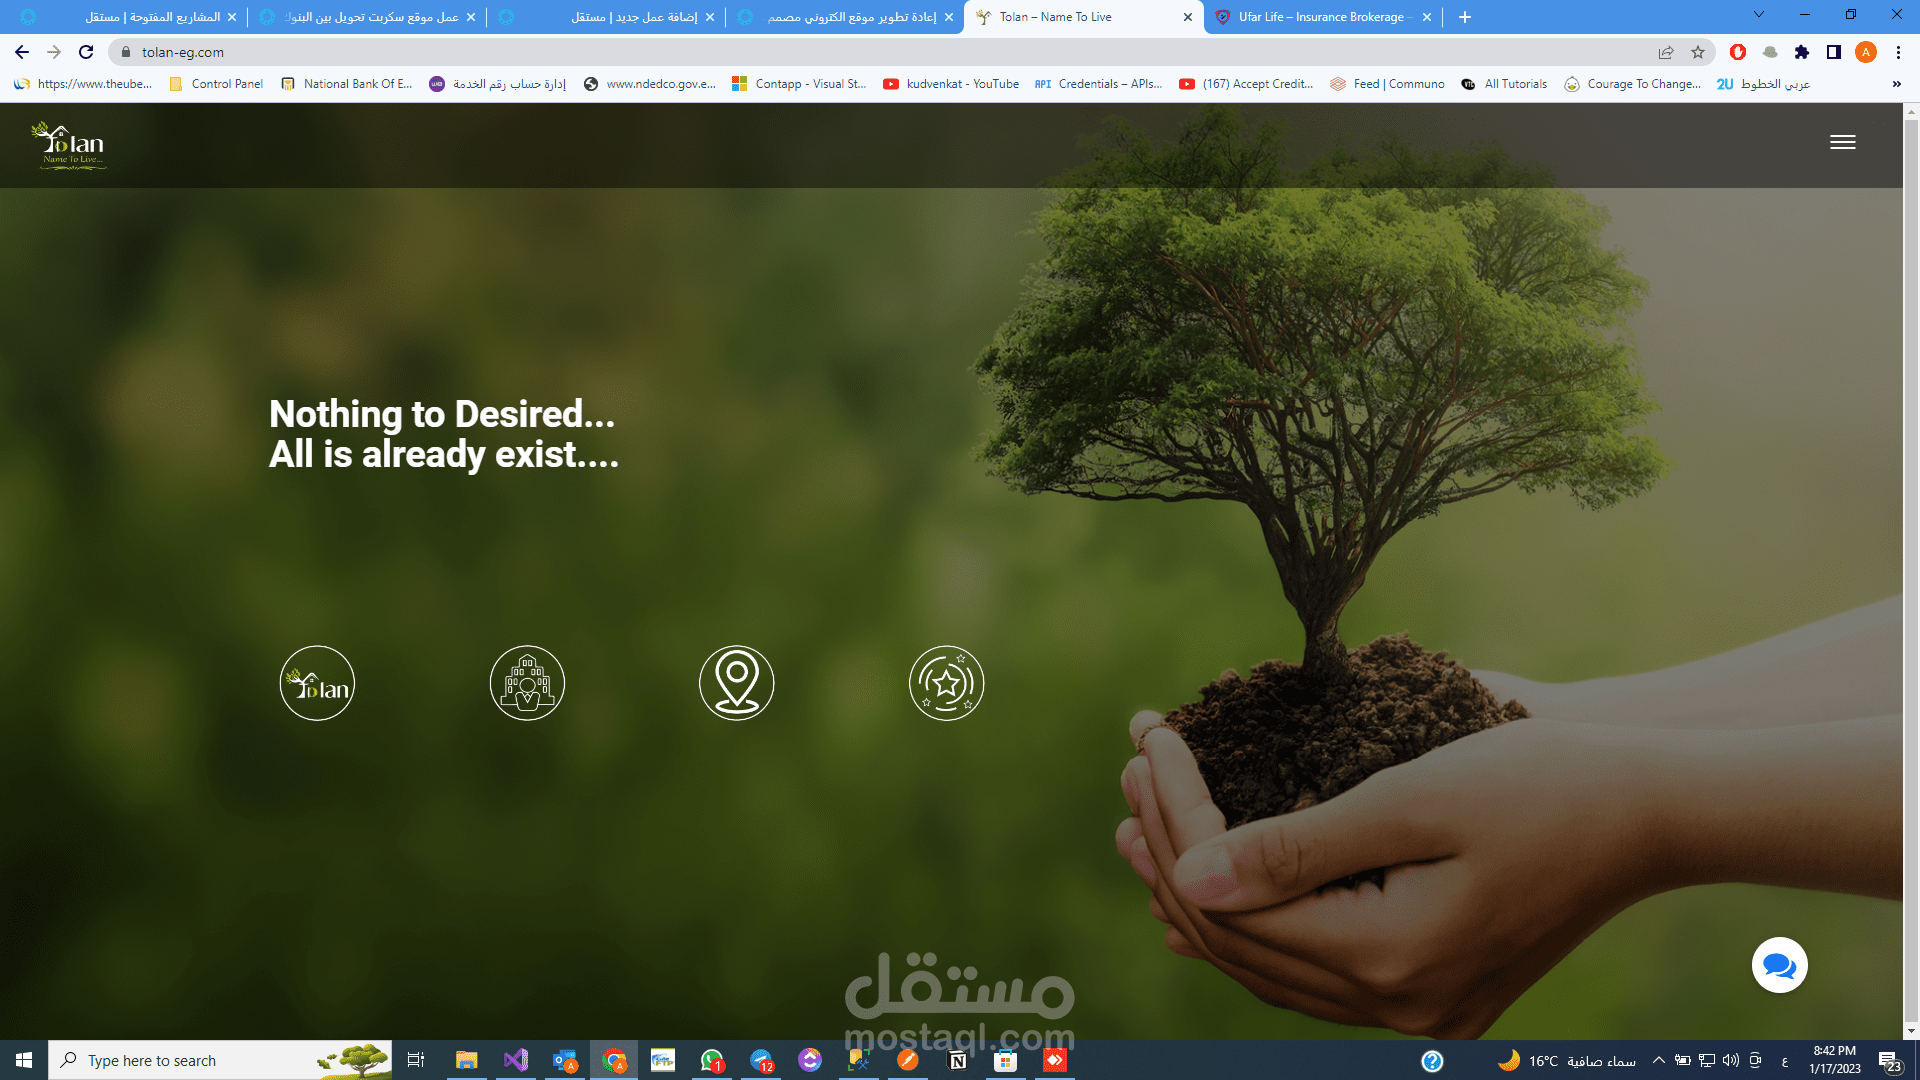Switch to the Ufar Life Insurance Brokerage tab
Screen dimensions: 1920x1080
pyautogui.click(x=1320, y=17)
